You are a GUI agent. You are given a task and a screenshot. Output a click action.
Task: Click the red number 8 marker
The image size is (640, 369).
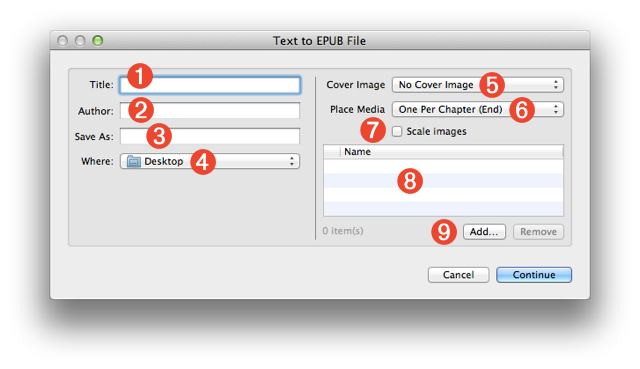410,181
